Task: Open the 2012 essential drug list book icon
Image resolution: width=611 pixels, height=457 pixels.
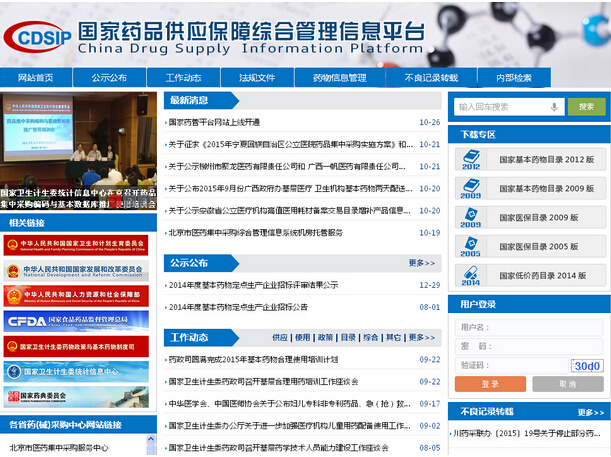Action: click(471, 159)
